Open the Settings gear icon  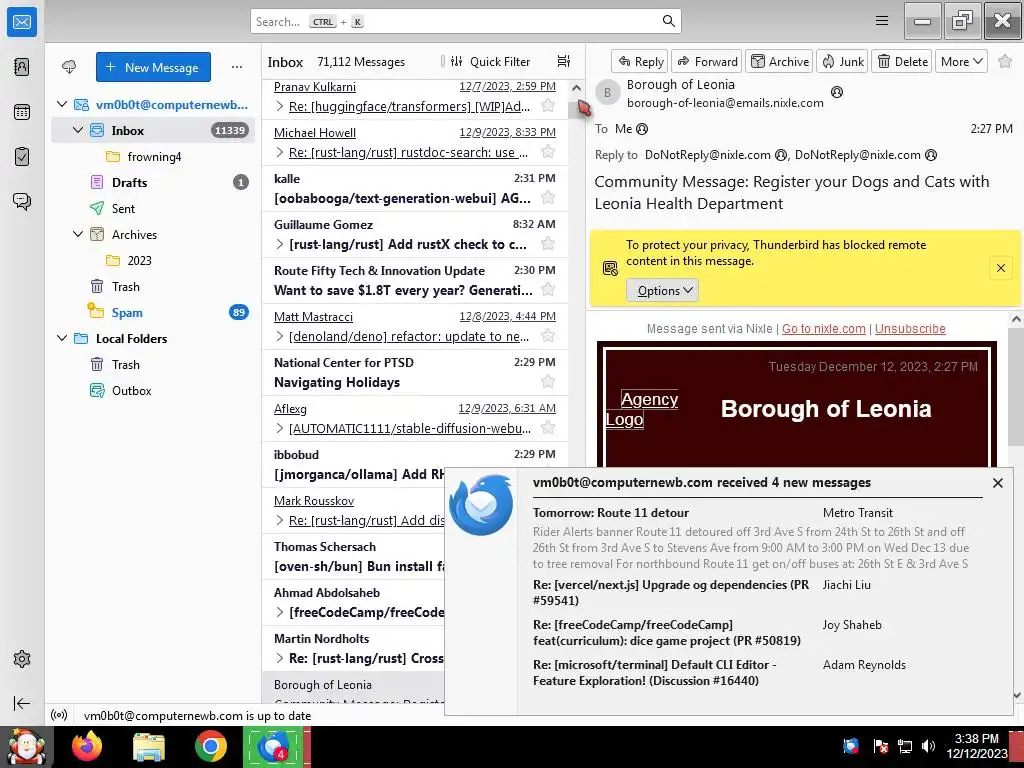[22, 659]
